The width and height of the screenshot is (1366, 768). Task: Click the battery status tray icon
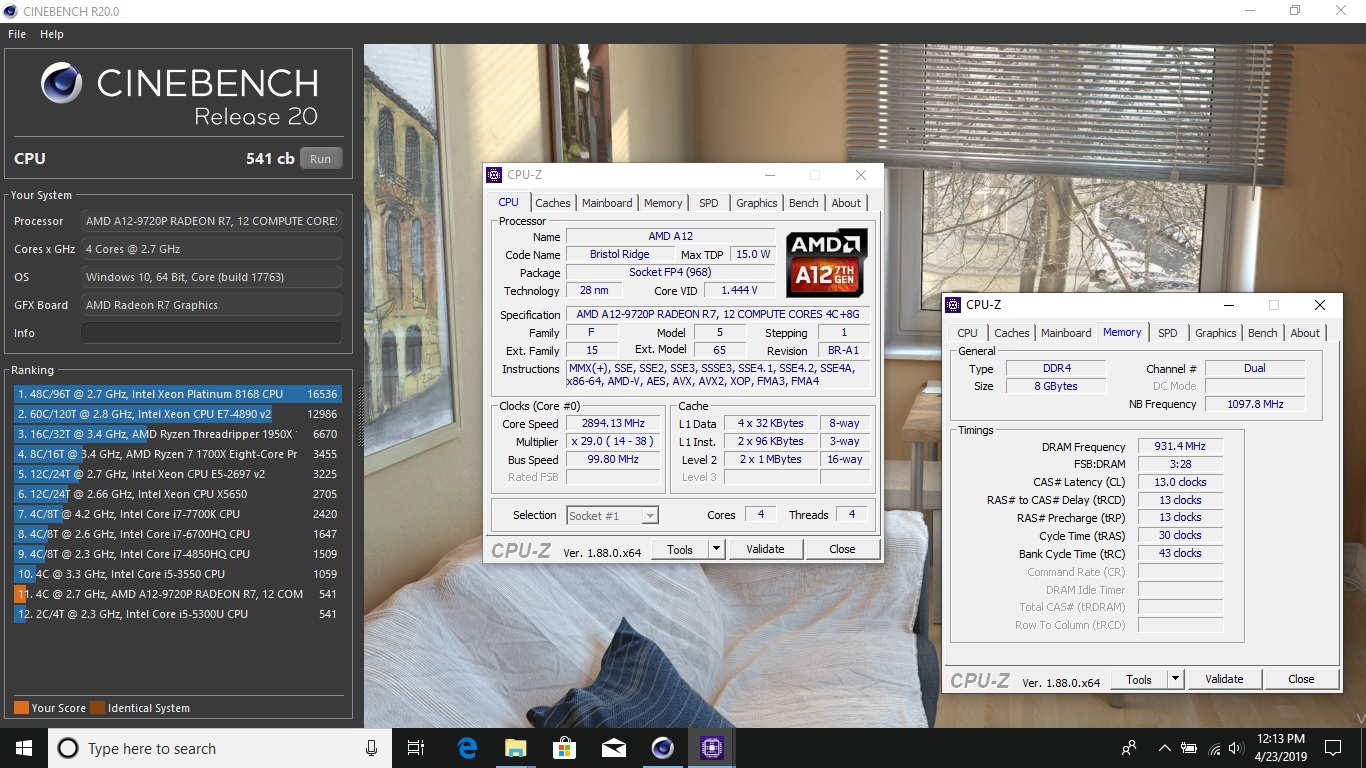click(1190, 748)
